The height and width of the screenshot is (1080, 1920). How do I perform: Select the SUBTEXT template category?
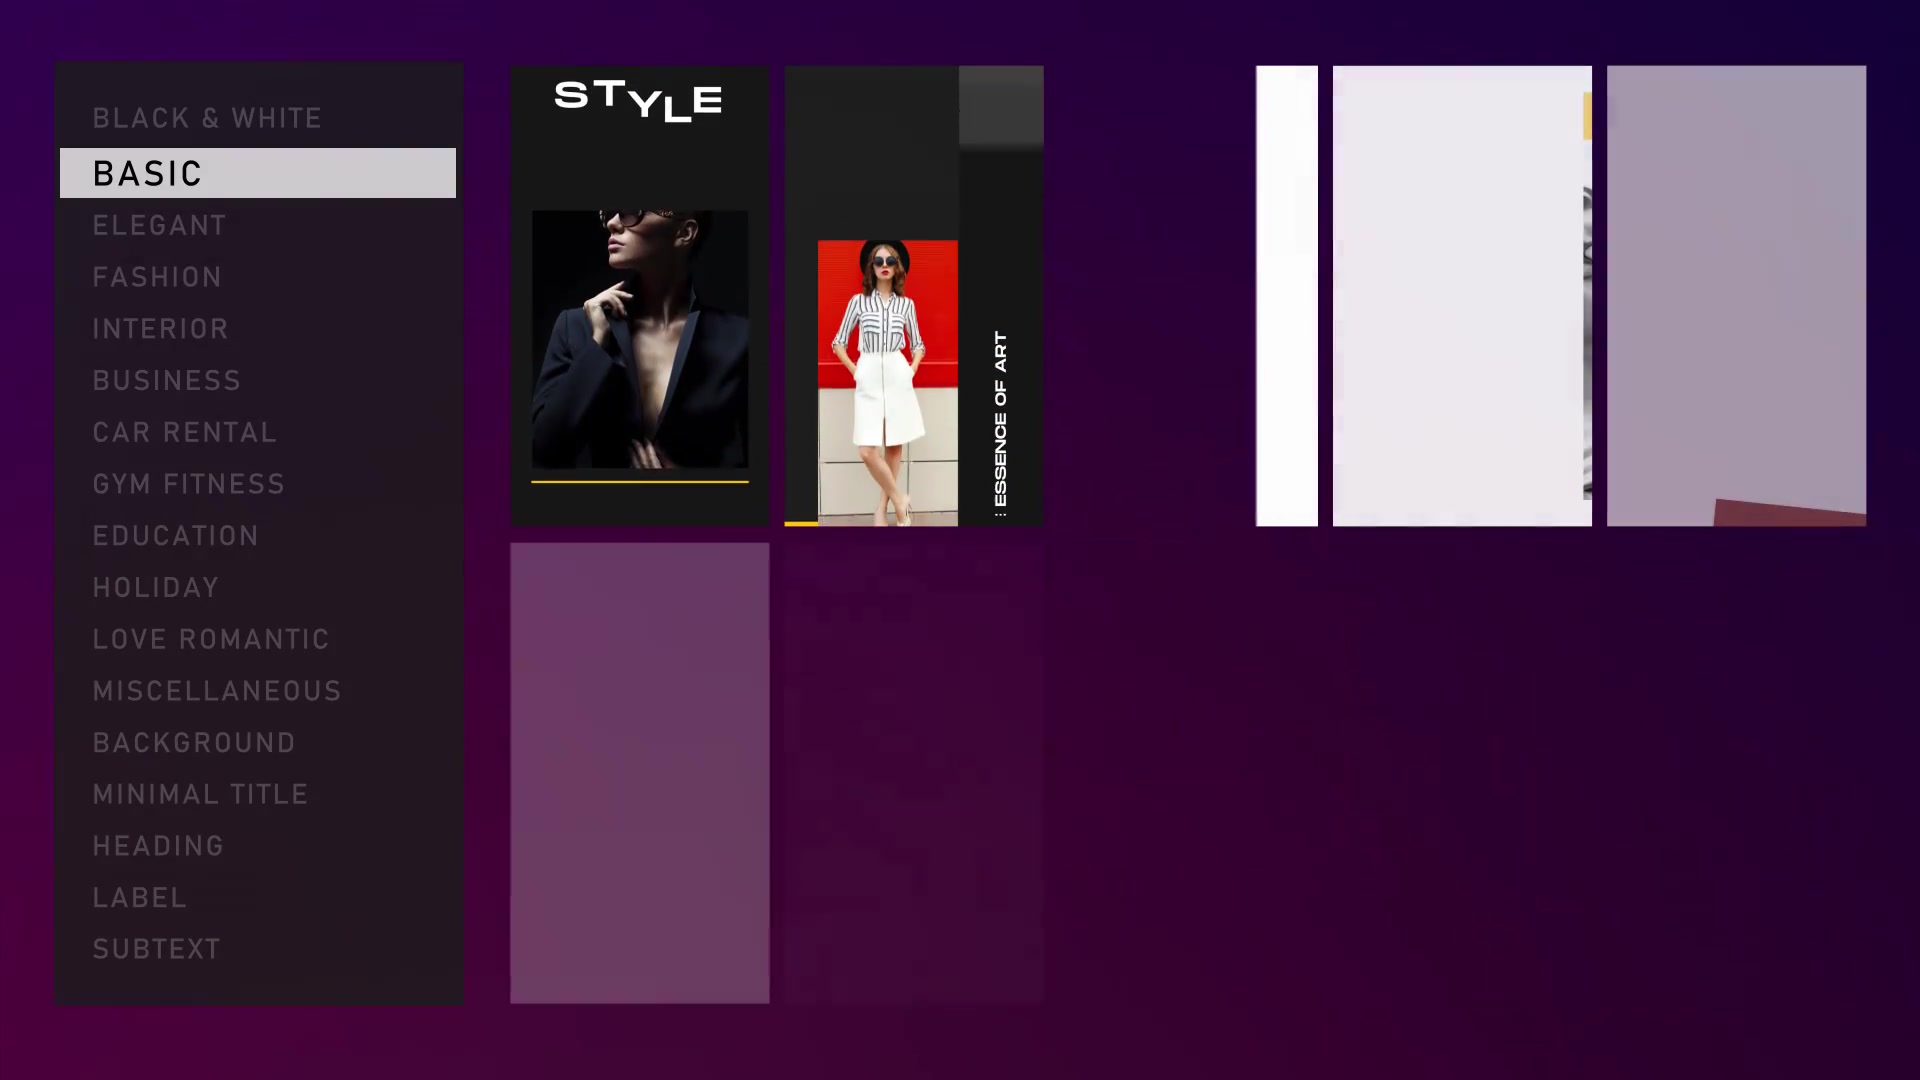click(x=156, y=948)
